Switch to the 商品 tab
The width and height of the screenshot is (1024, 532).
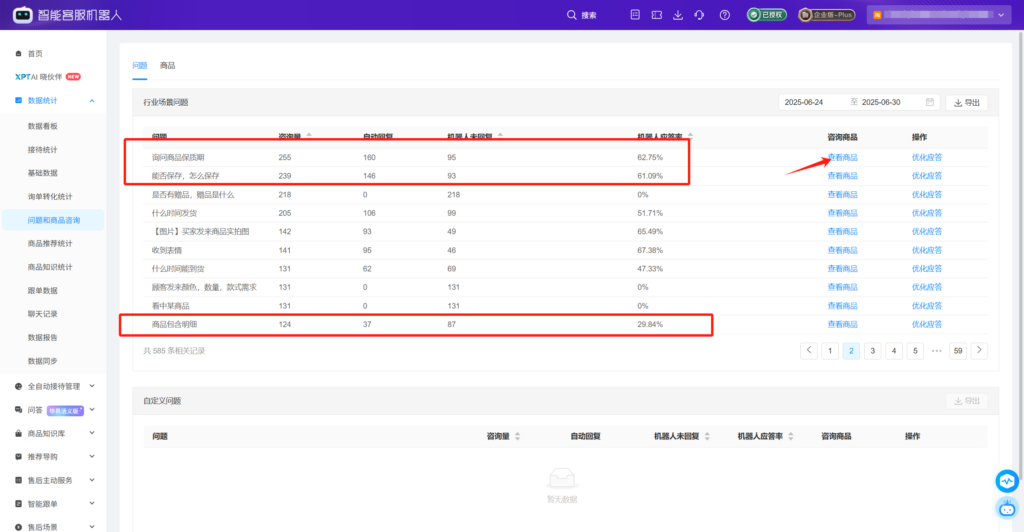167,65
